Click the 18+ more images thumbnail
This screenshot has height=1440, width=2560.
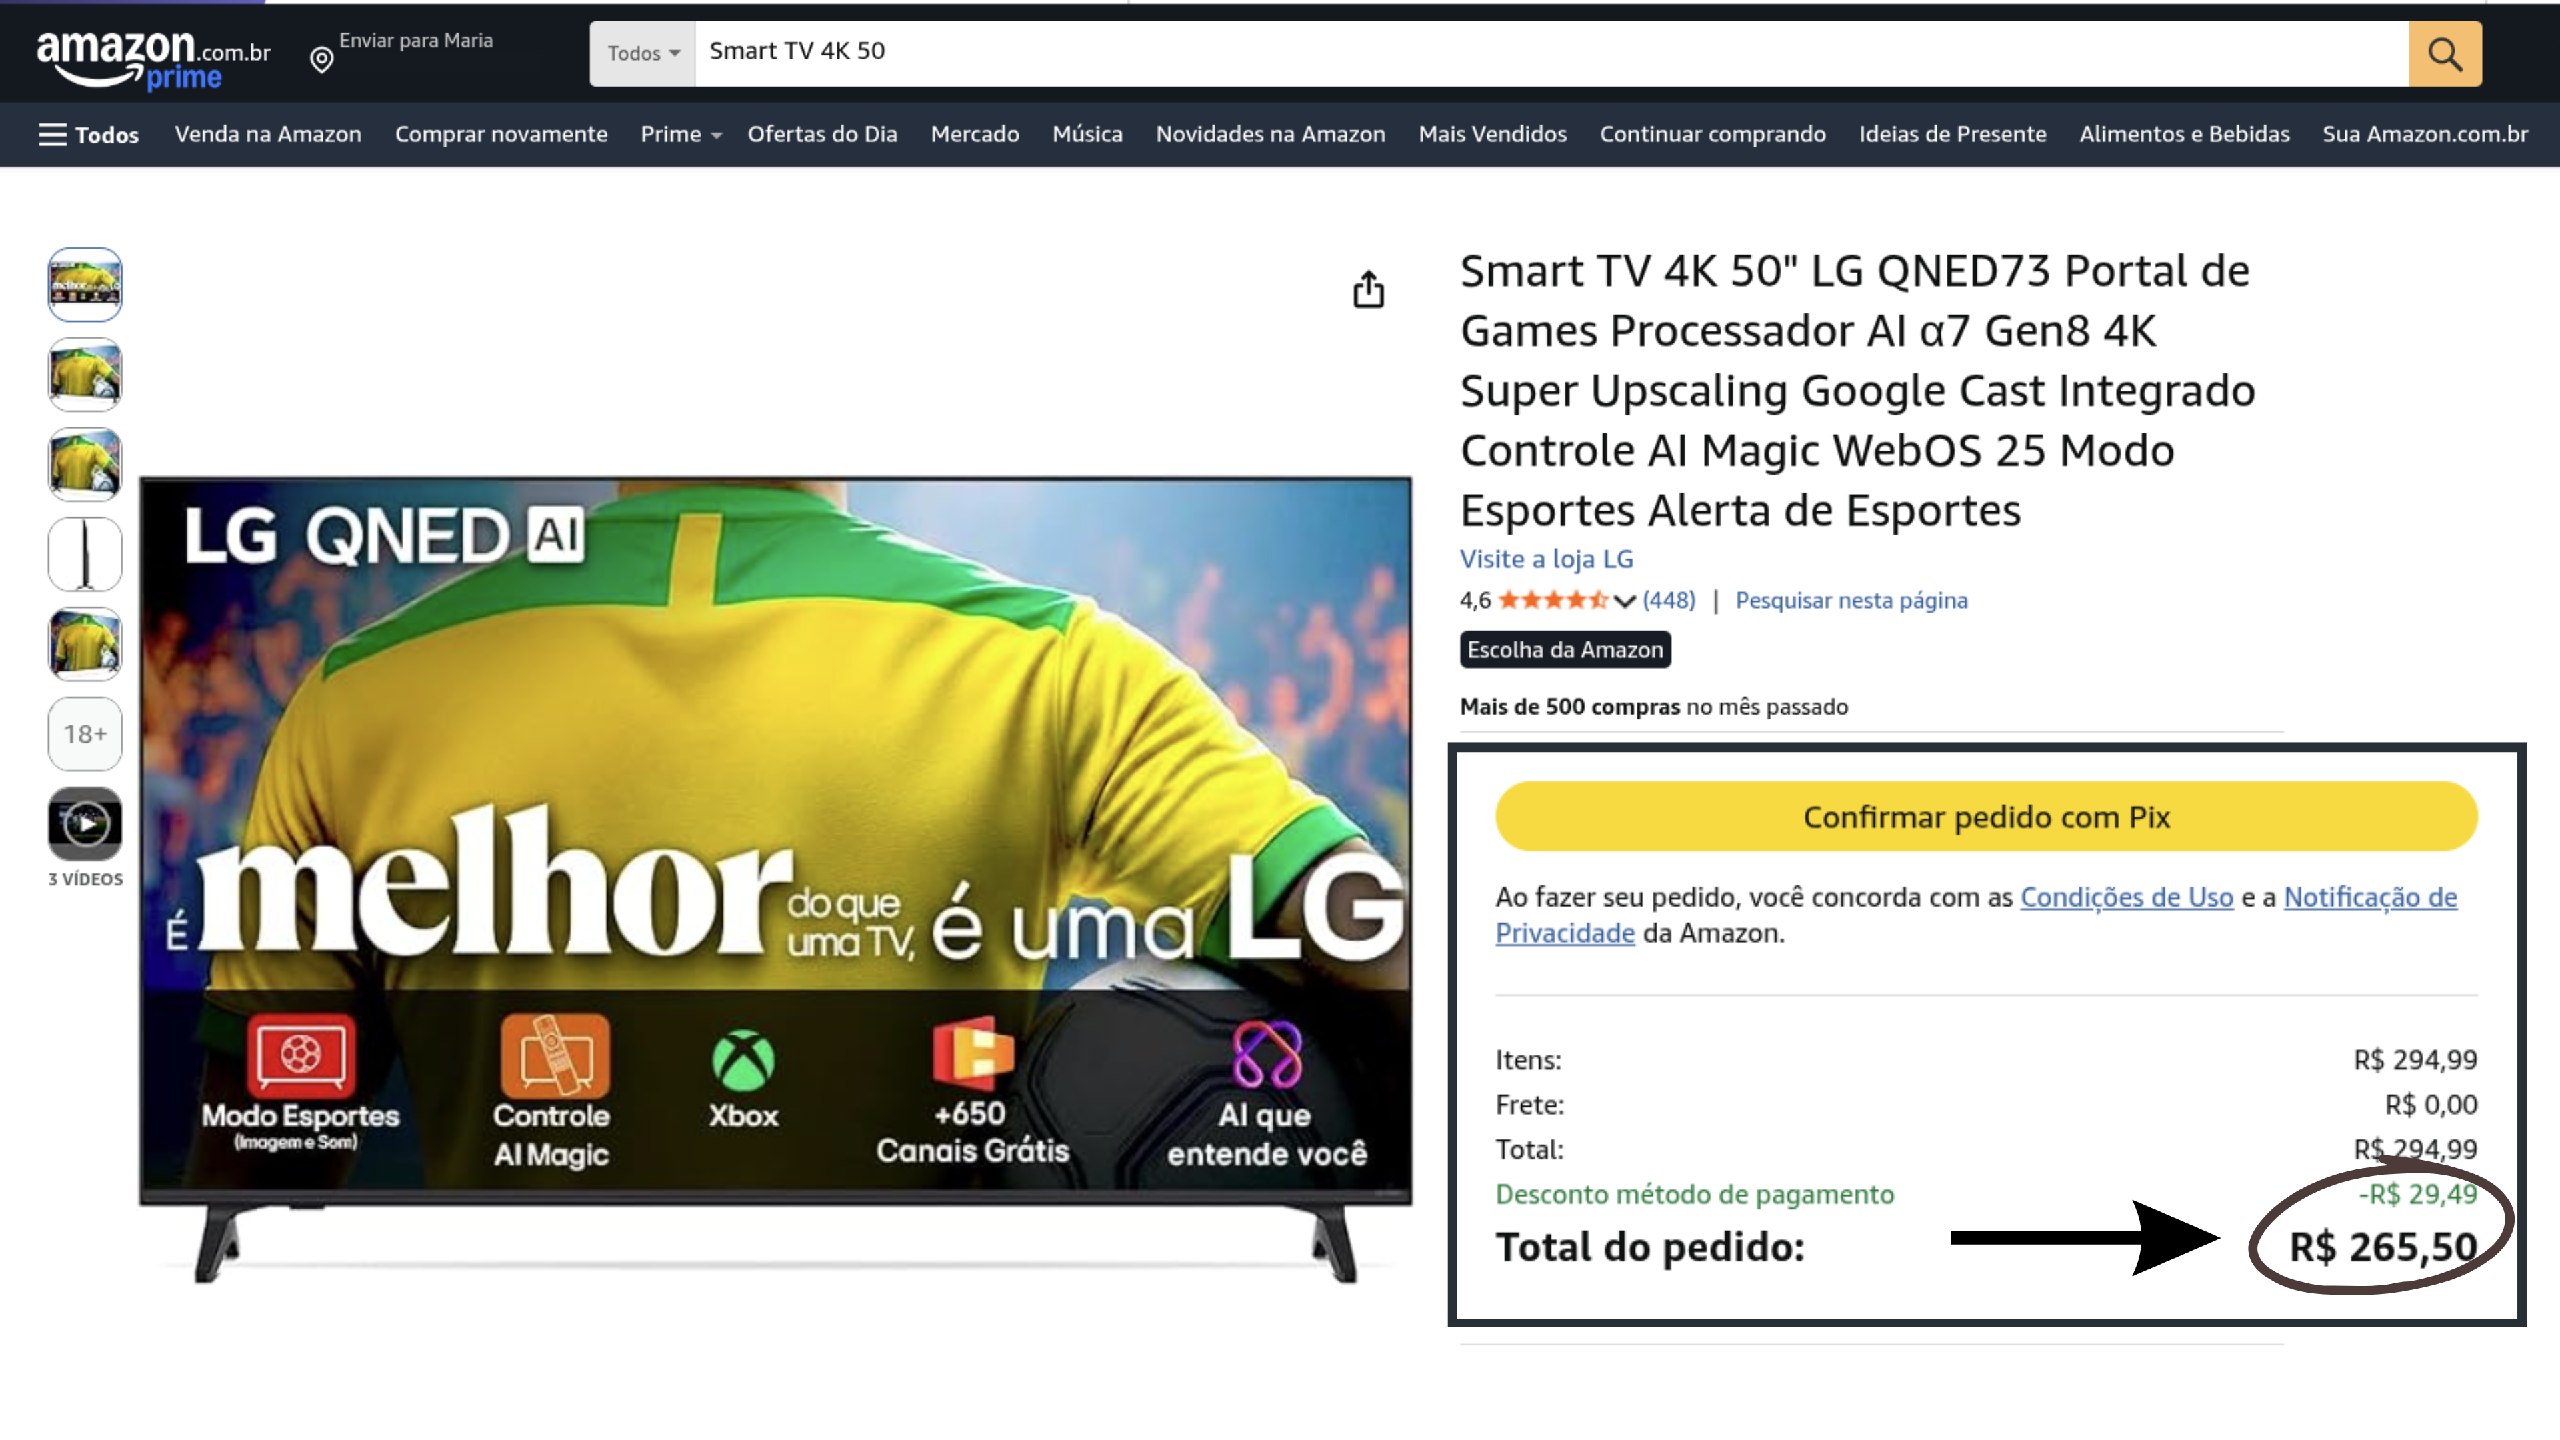click(x=85, y=735)
